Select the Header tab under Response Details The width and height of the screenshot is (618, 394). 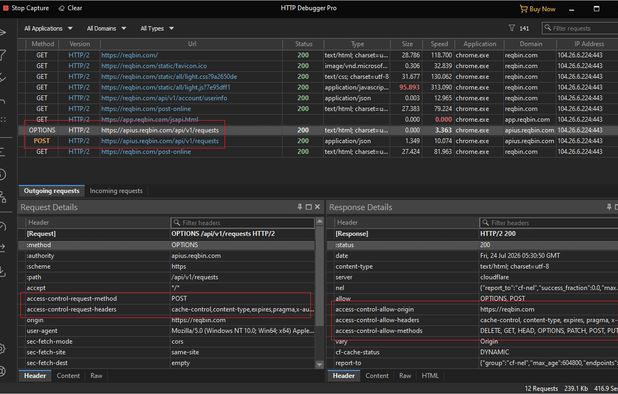tap(344, 375)
